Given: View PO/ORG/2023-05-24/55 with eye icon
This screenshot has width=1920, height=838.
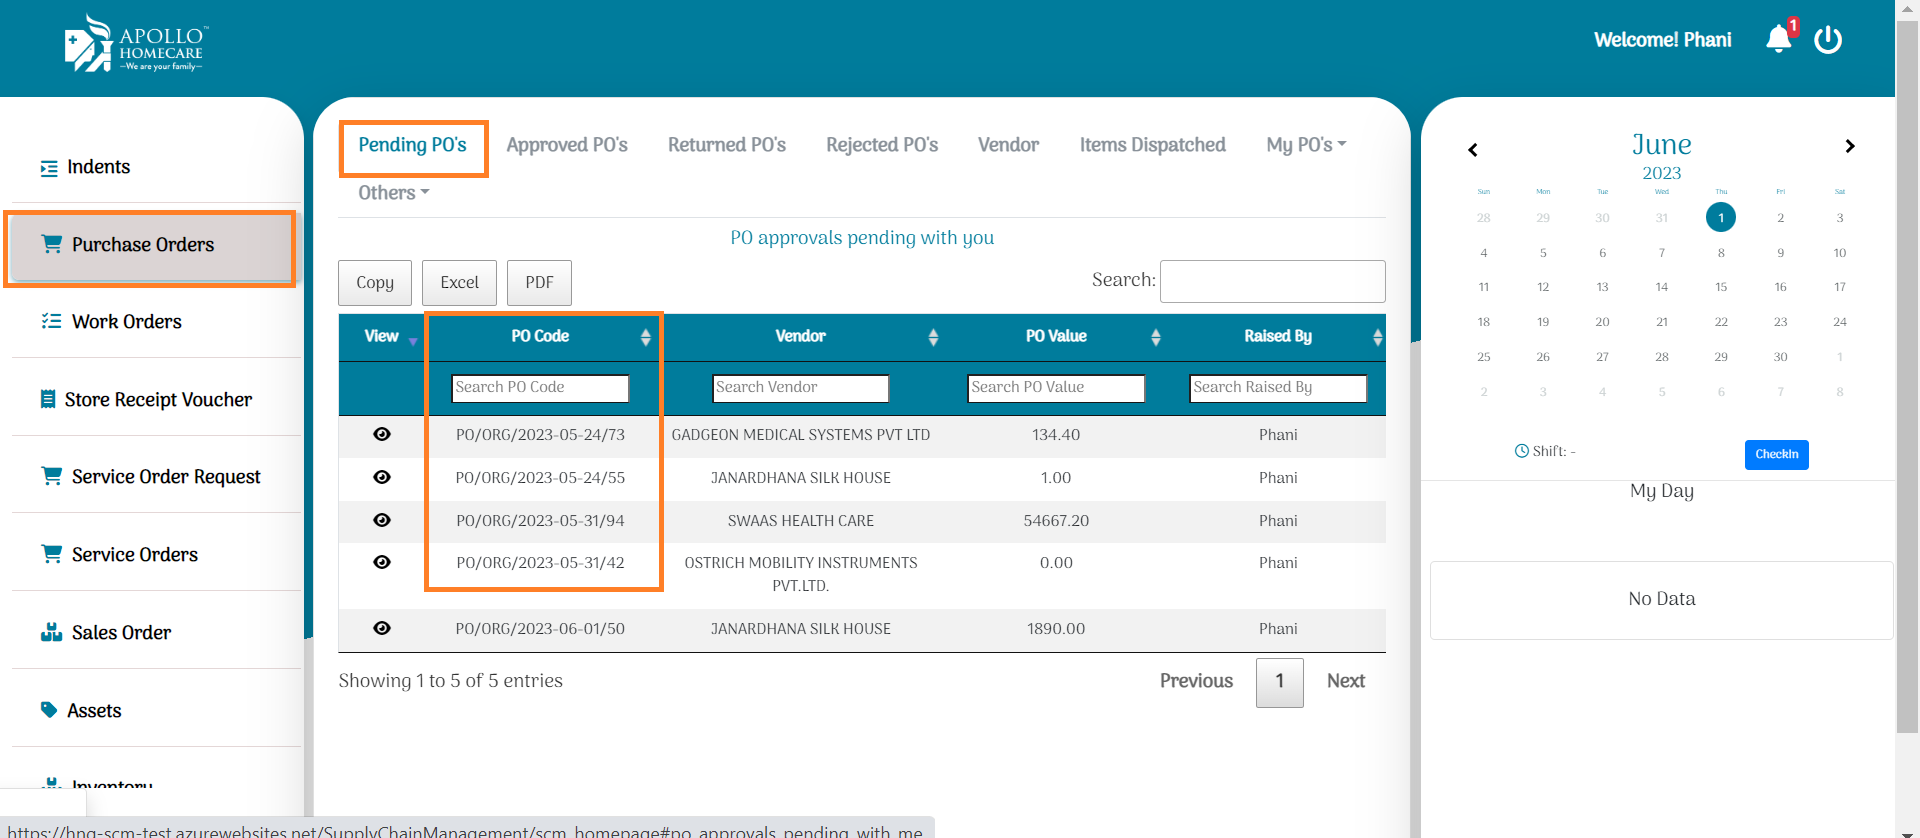Looking at the screenshot, I should (382, 477).
